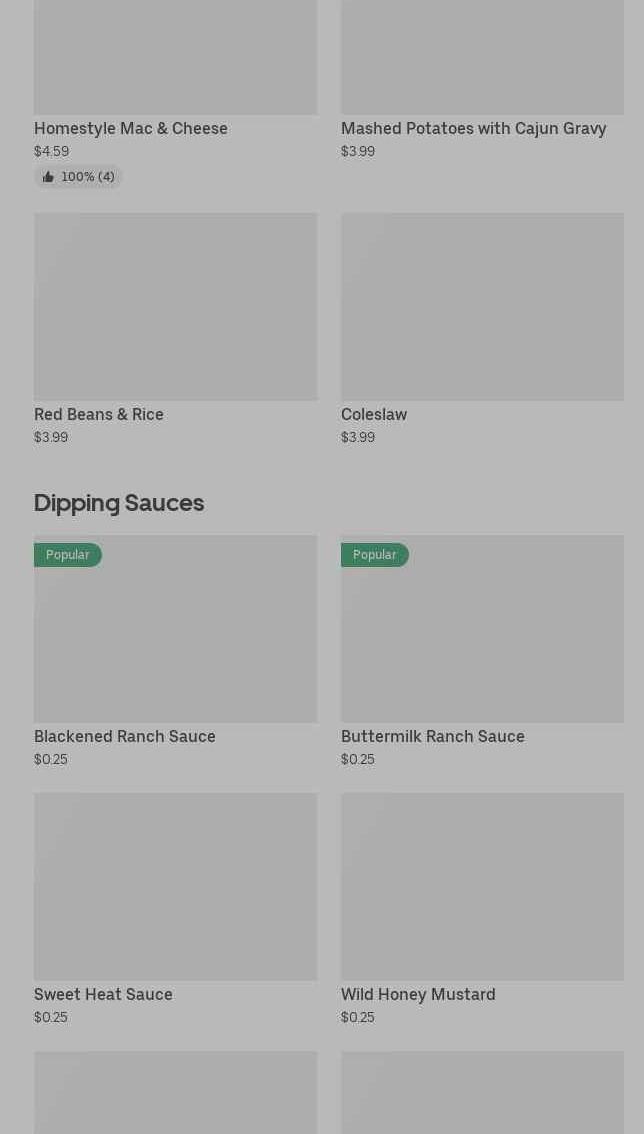Open the Coleslaw item photo

(482, 306)
